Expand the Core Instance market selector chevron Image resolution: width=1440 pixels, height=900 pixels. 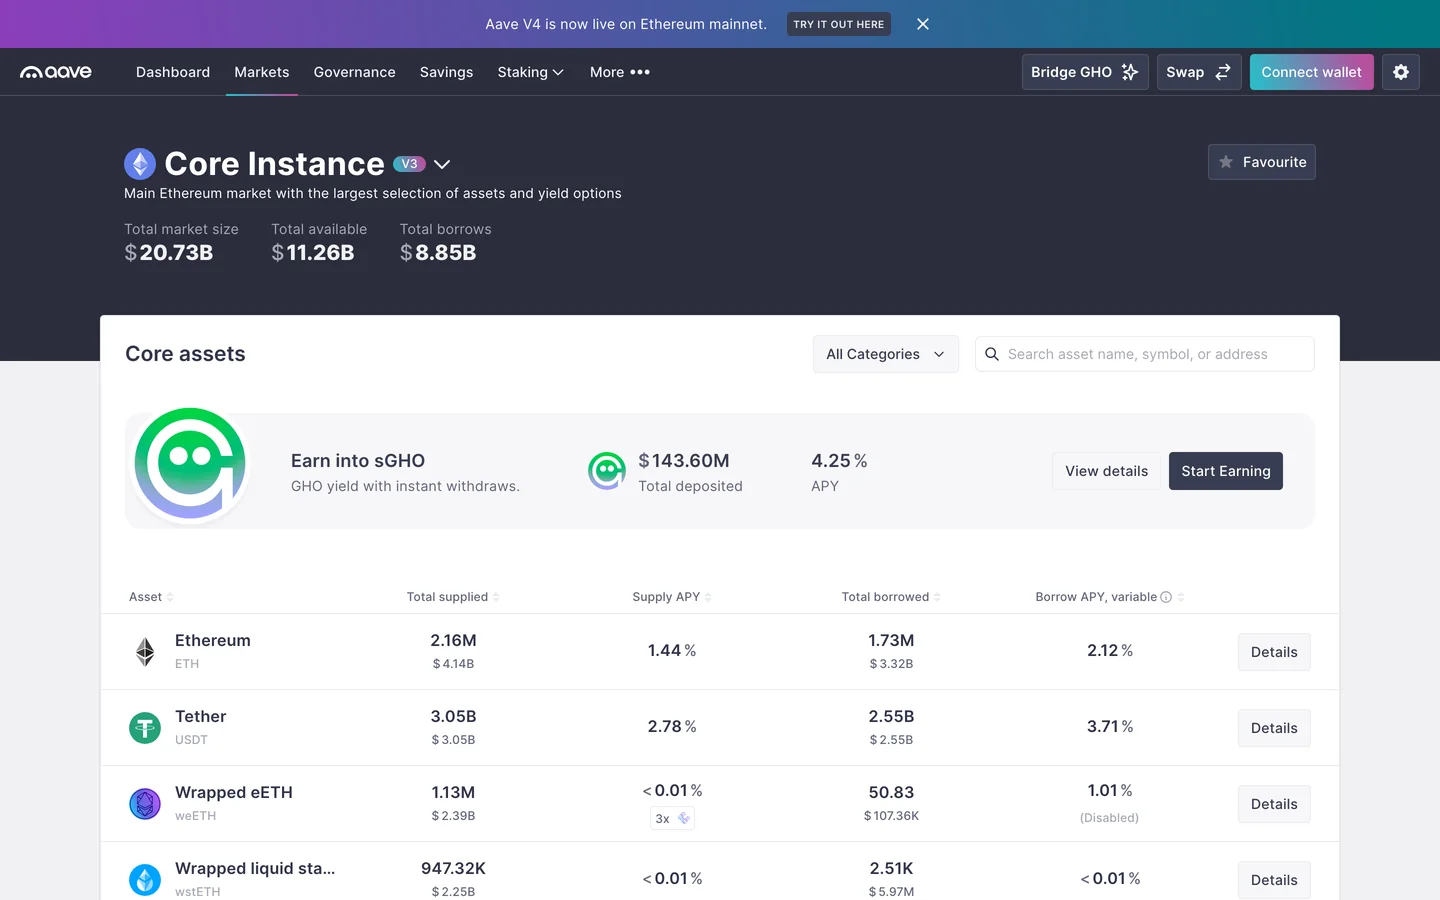[442, 164]
